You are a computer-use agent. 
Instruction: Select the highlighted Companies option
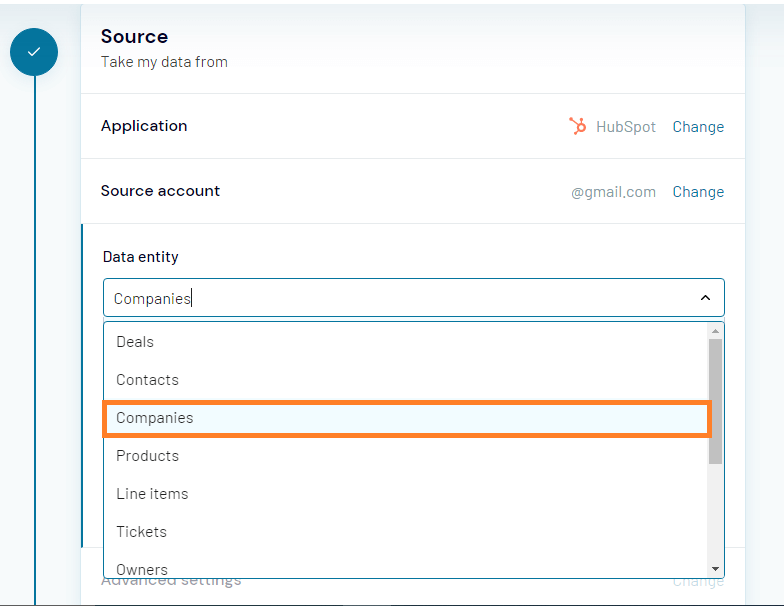(155, 418)
